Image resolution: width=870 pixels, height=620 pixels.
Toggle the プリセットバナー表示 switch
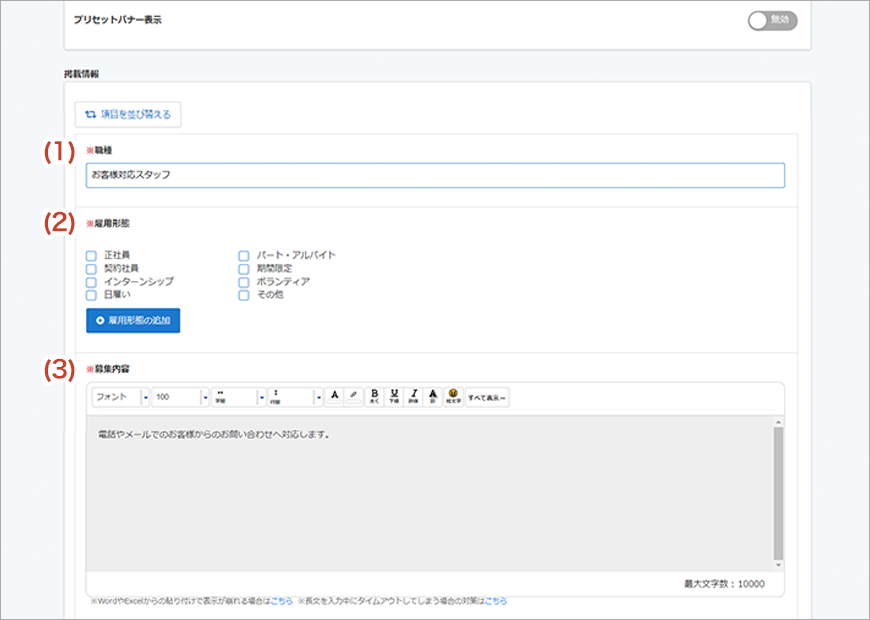pos(772,20)
